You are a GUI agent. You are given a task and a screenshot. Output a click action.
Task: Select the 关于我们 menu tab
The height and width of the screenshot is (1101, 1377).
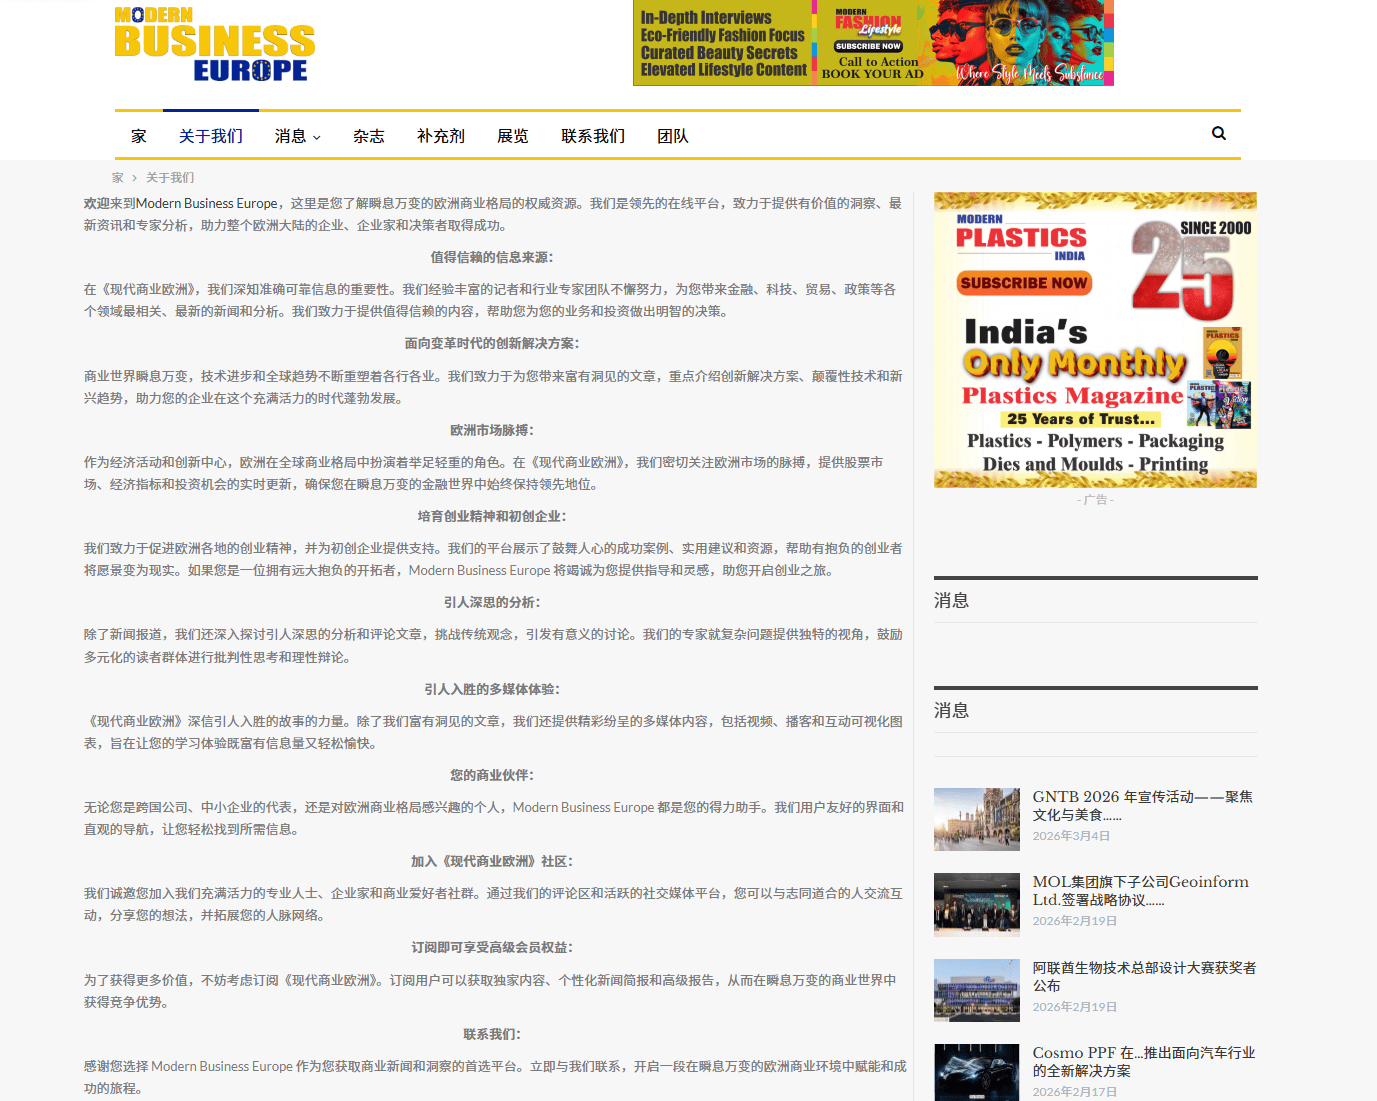(210, 136)
